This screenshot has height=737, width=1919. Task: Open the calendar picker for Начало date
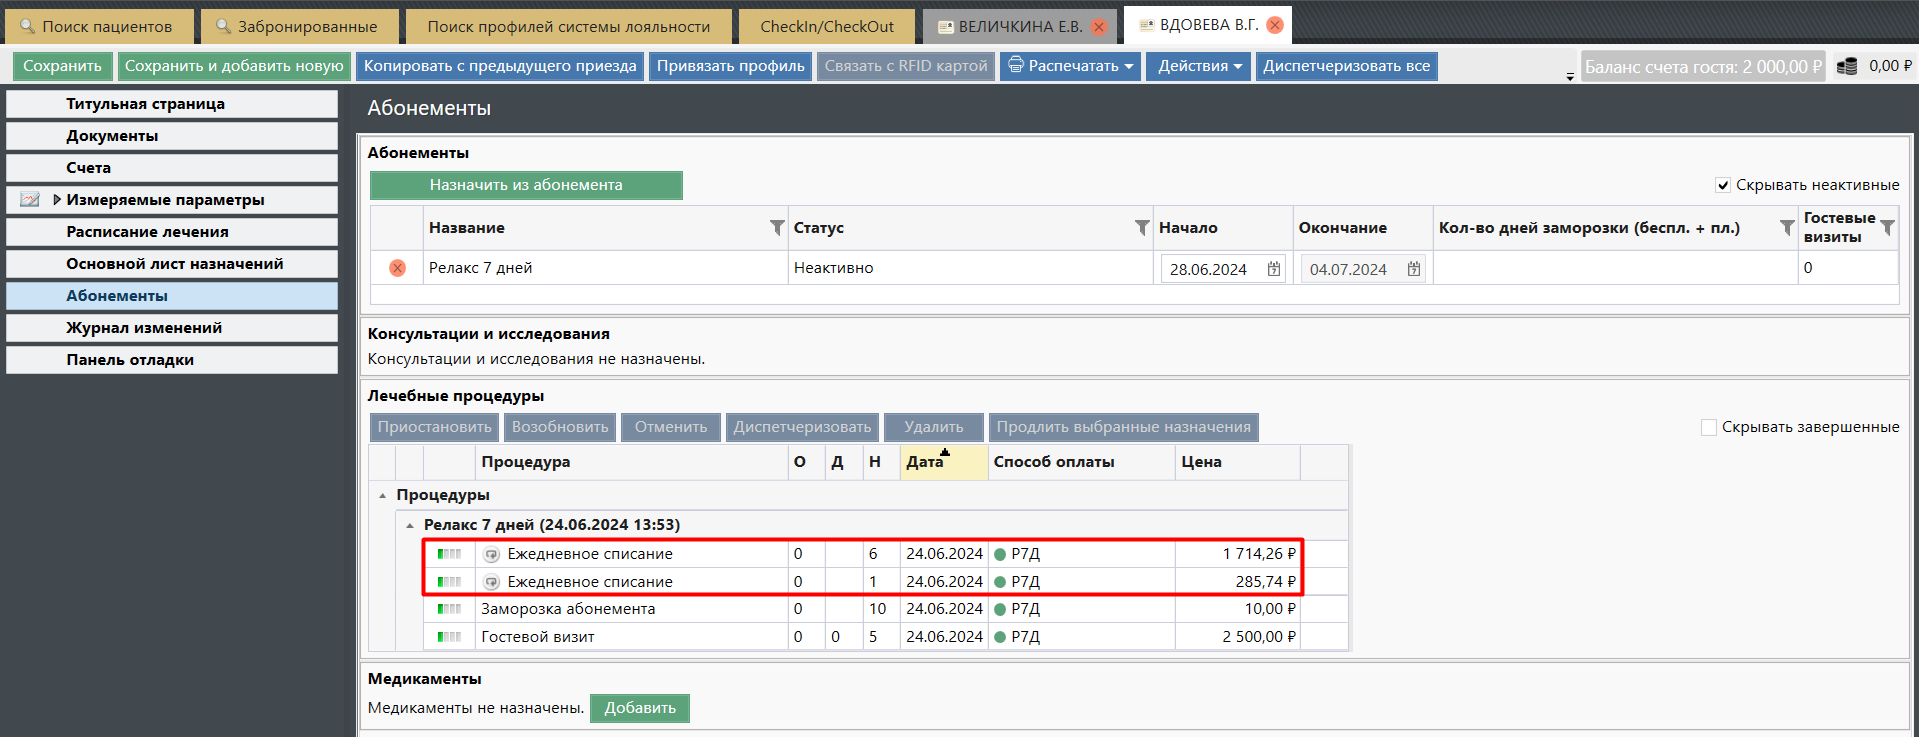click(x=1274, y=269)
